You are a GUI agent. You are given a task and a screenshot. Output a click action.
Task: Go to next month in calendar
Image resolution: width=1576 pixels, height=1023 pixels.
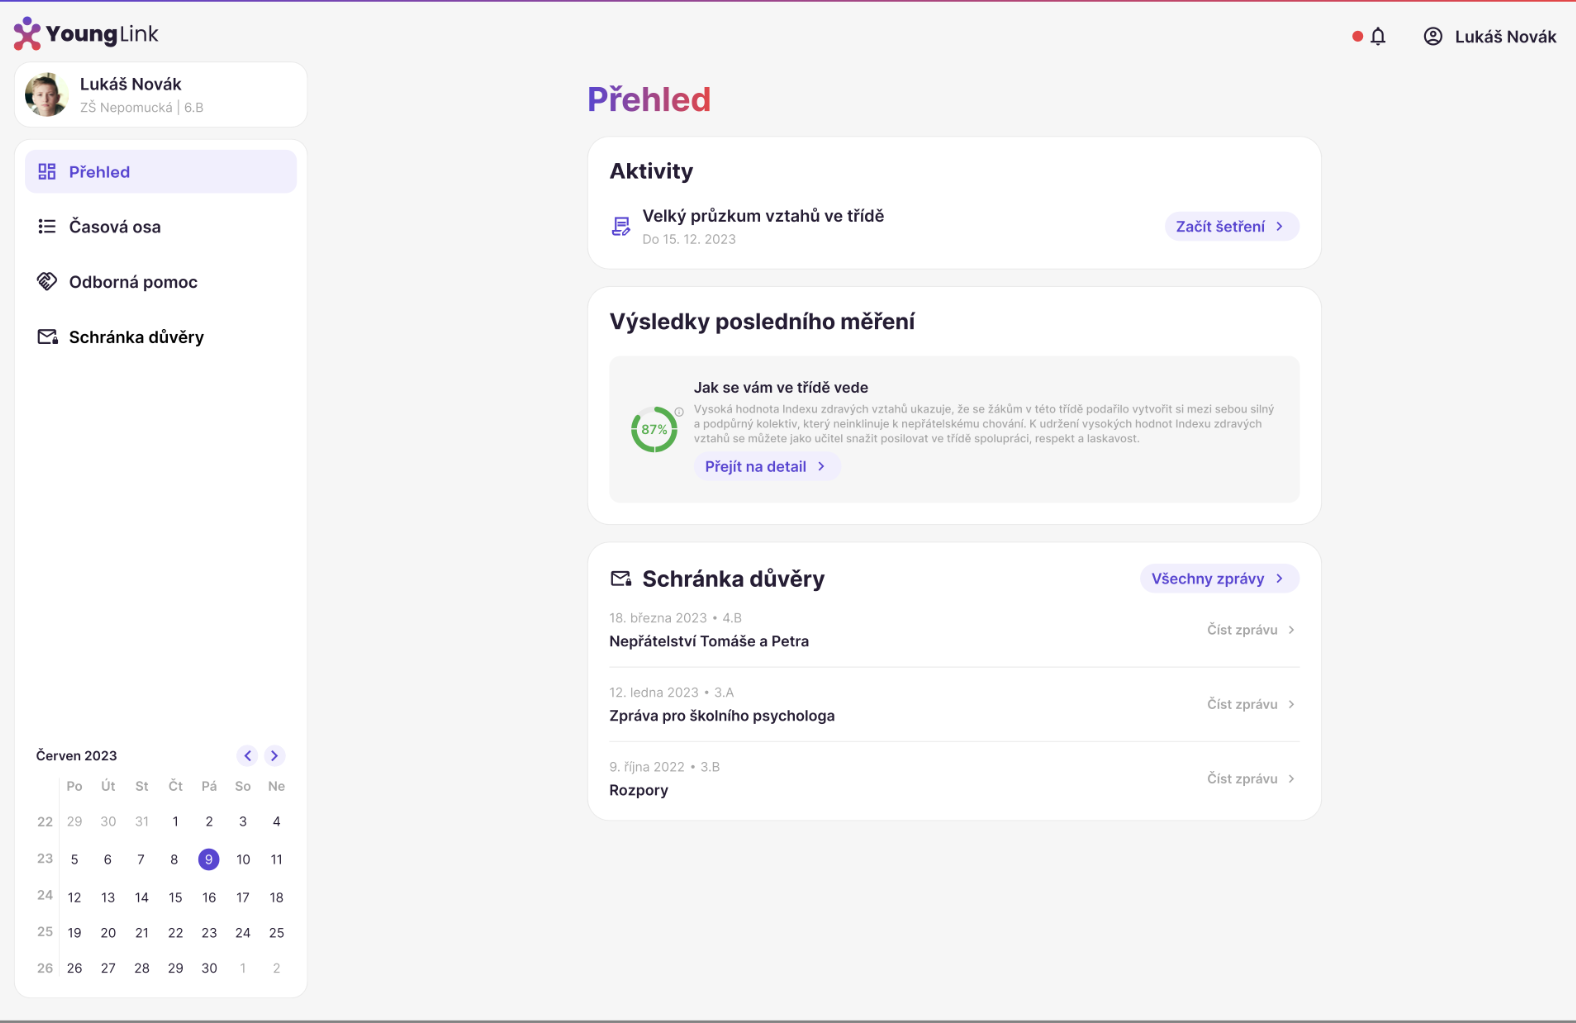[x=274, y=756]
